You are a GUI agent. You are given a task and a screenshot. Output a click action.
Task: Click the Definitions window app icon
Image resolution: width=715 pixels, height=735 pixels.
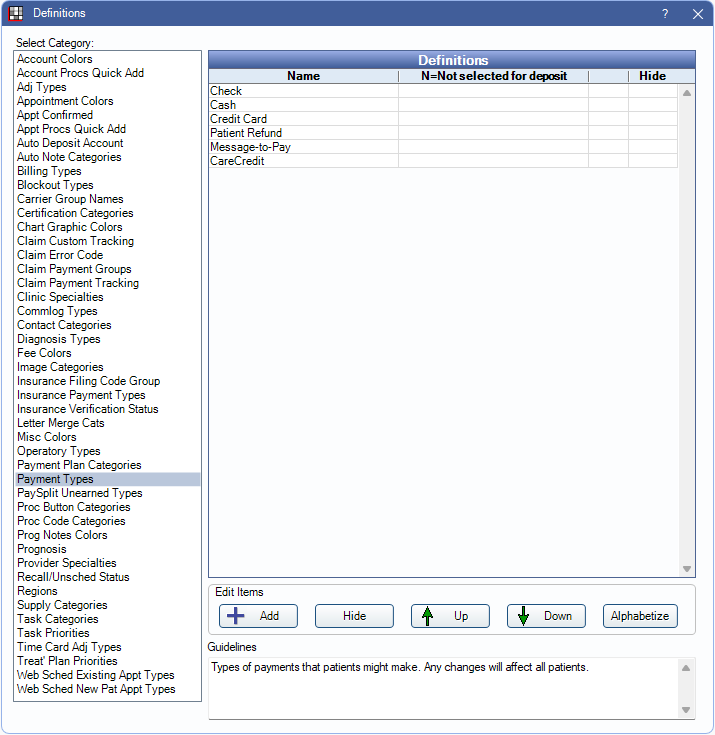(x=16, y=13)
